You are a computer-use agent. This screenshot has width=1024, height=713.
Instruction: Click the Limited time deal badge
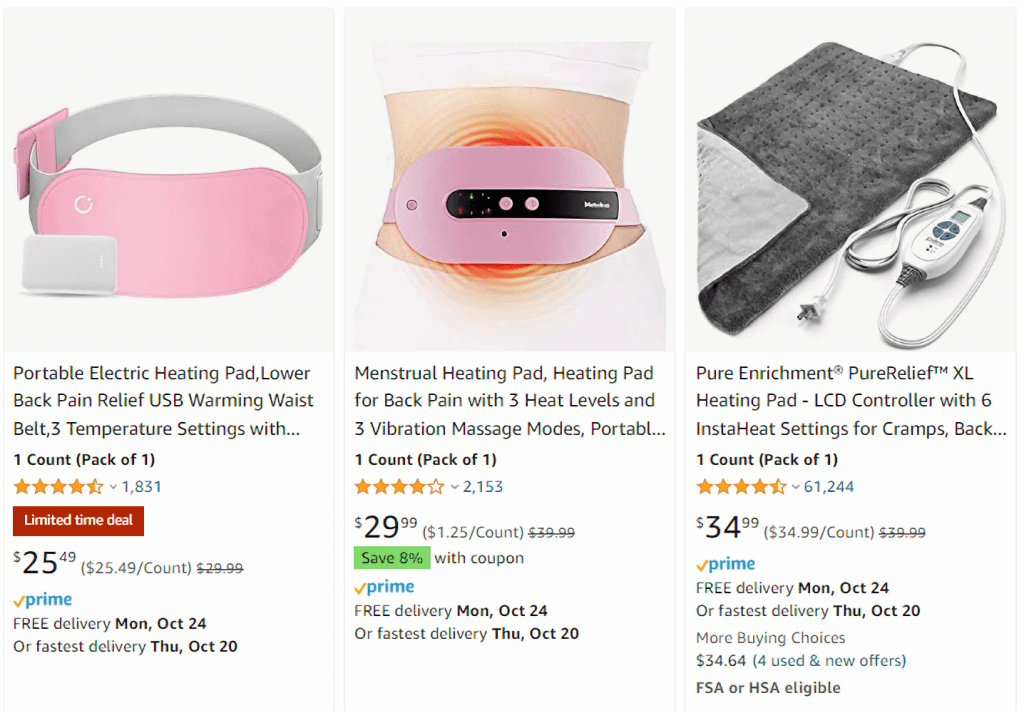click(78, 520)
